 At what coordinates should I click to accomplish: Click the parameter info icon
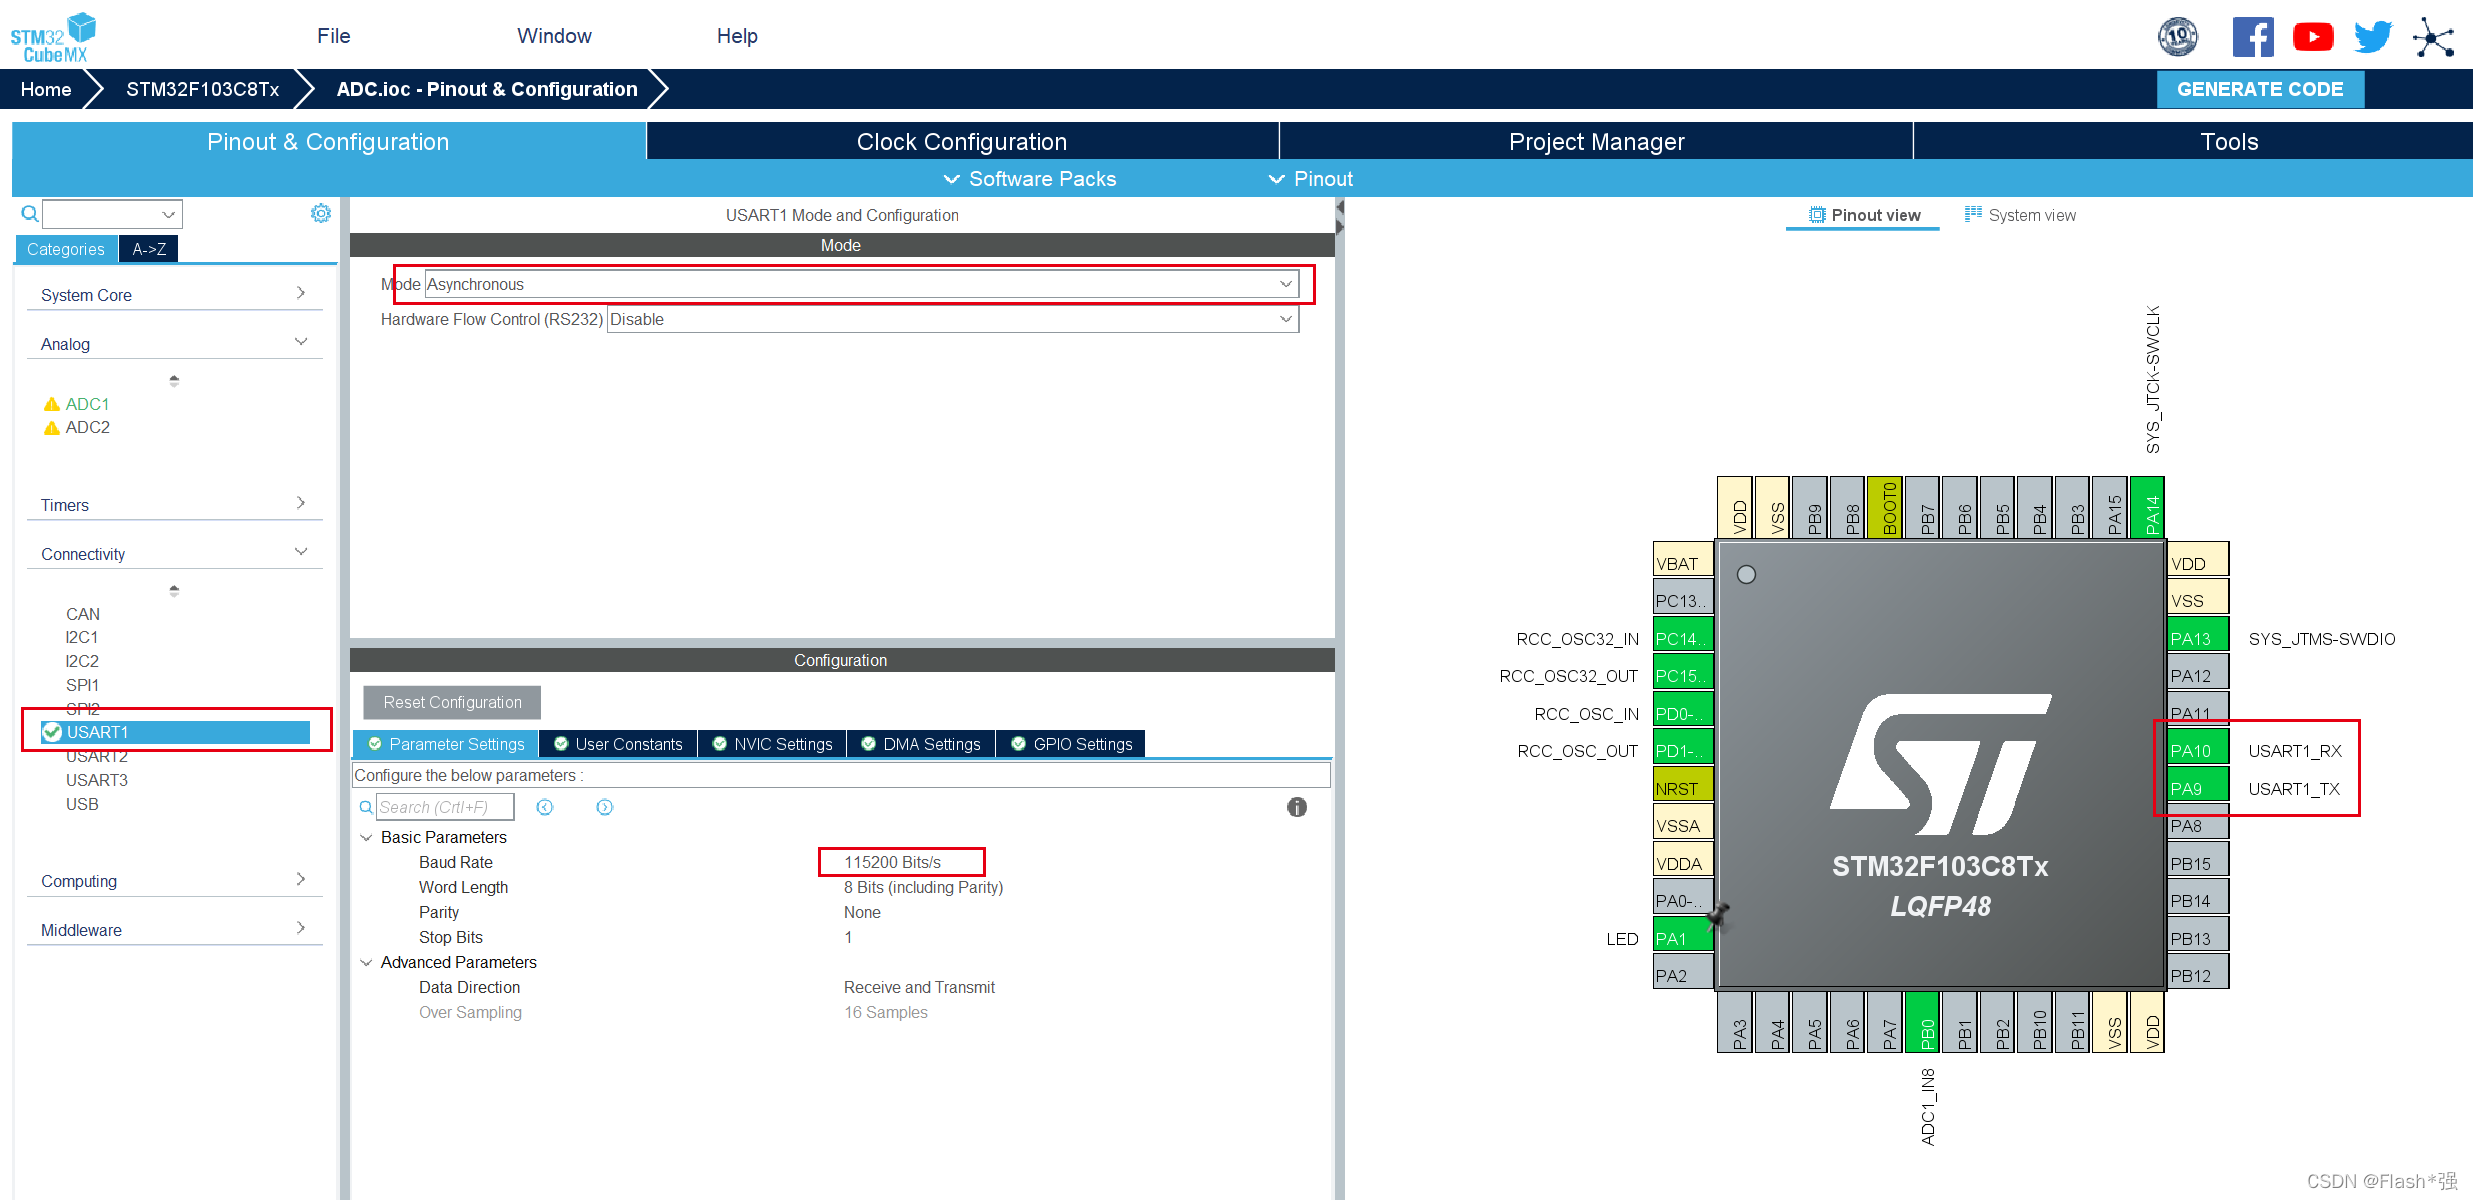(x=1296, y=807)
